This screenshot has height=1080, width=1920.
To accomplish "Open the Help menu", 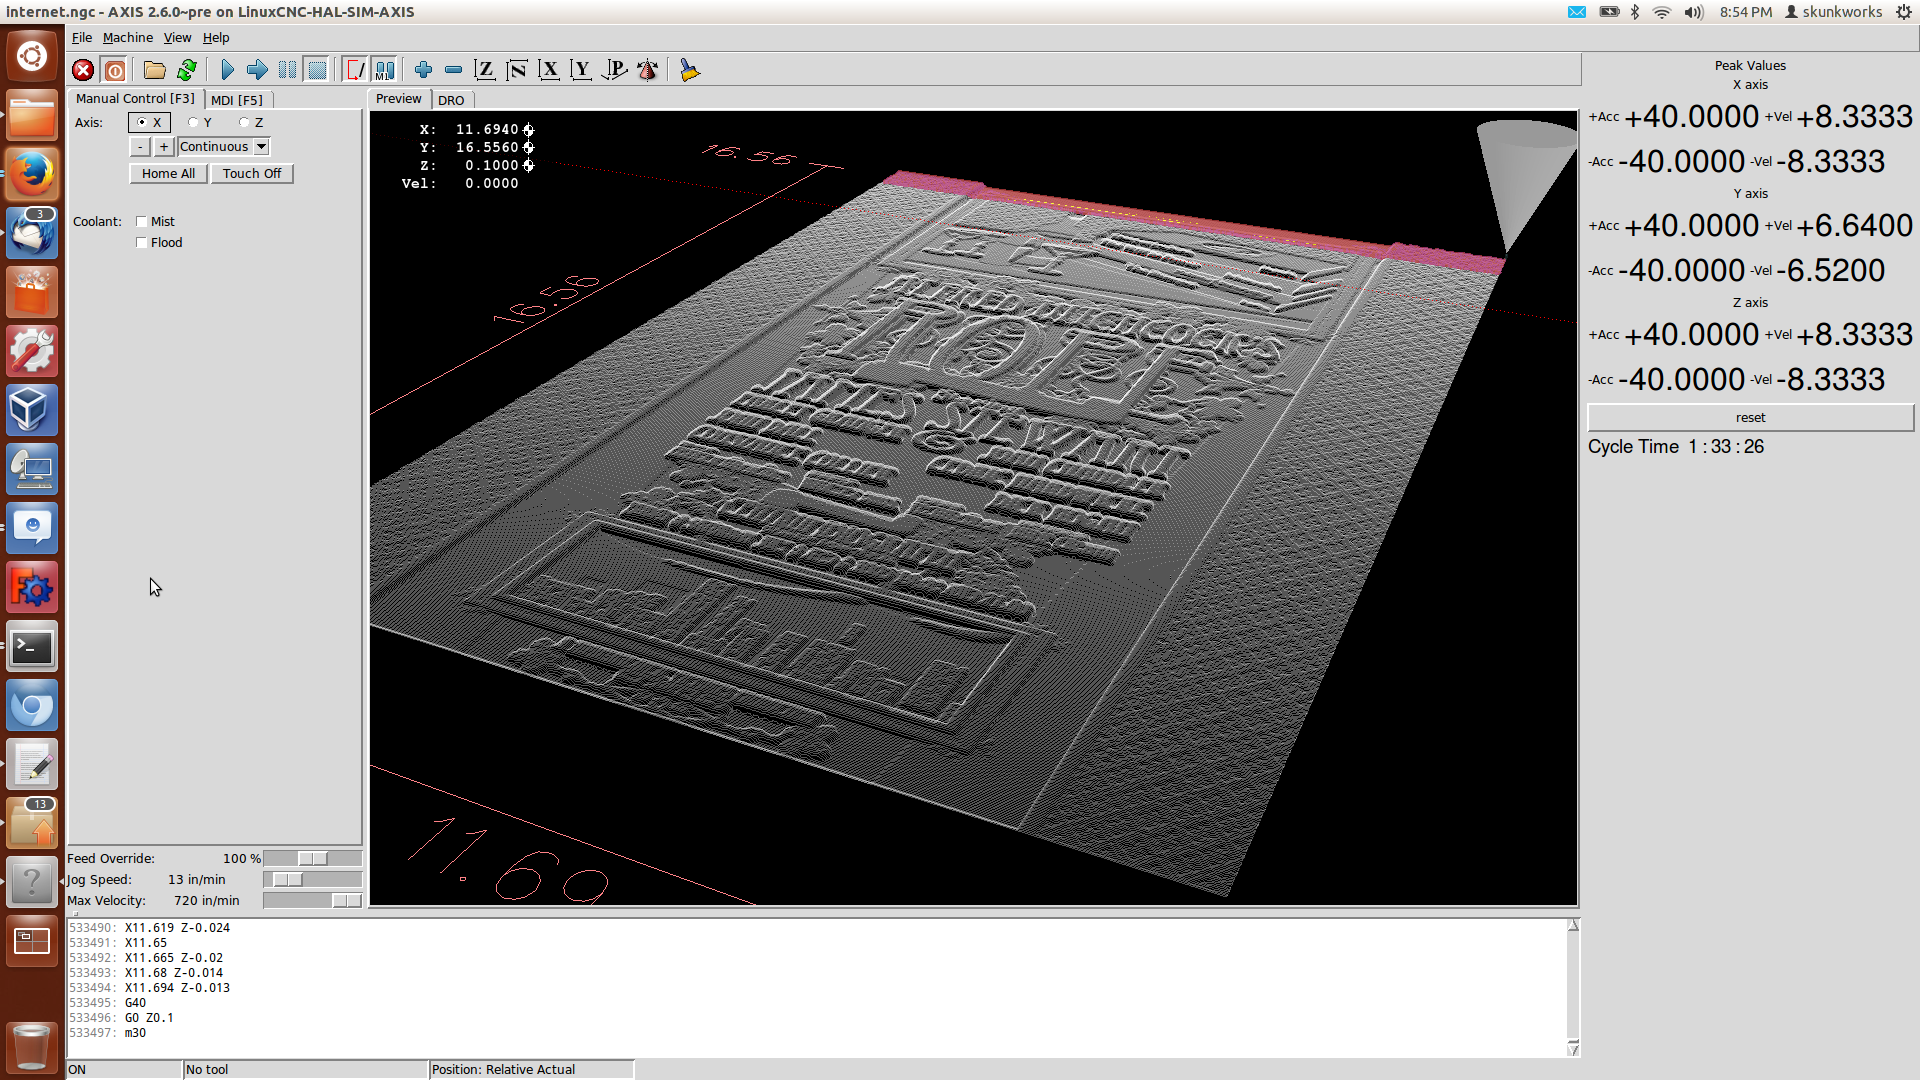I will (216, 37).
